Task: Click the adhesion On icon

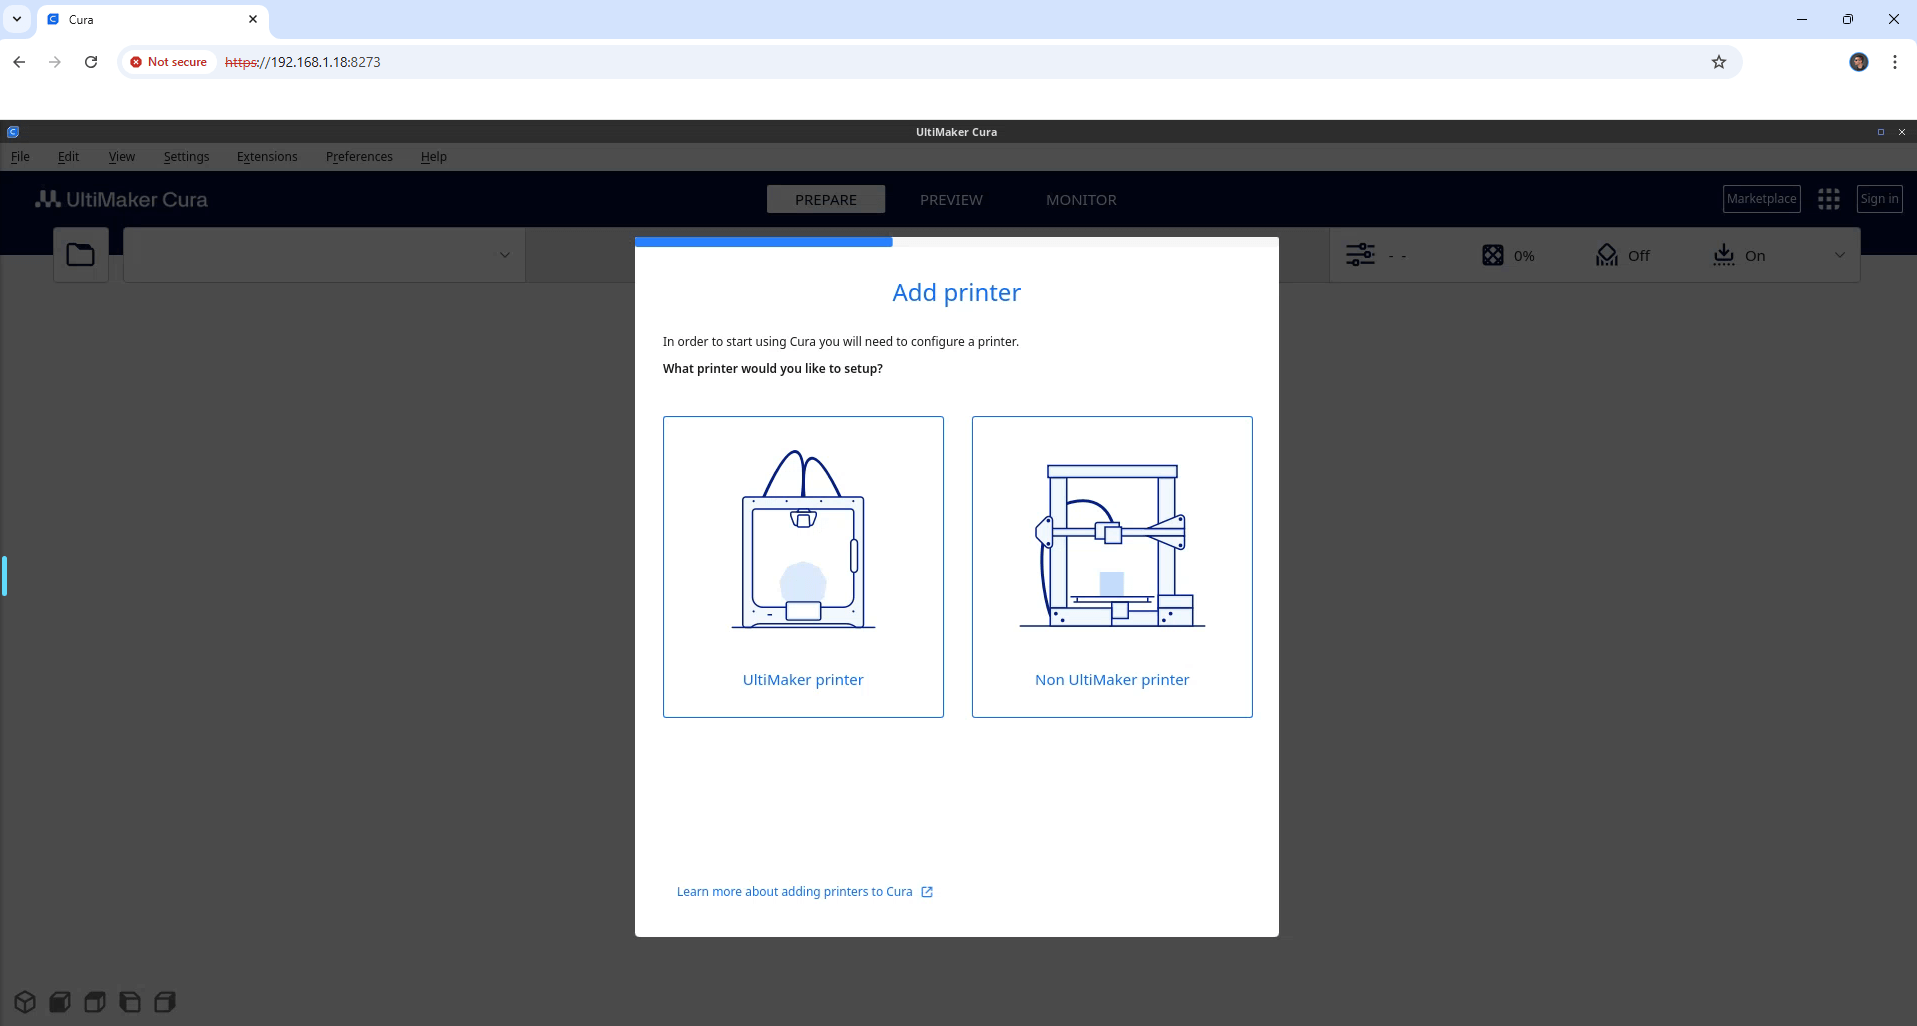Action: 1724,255
